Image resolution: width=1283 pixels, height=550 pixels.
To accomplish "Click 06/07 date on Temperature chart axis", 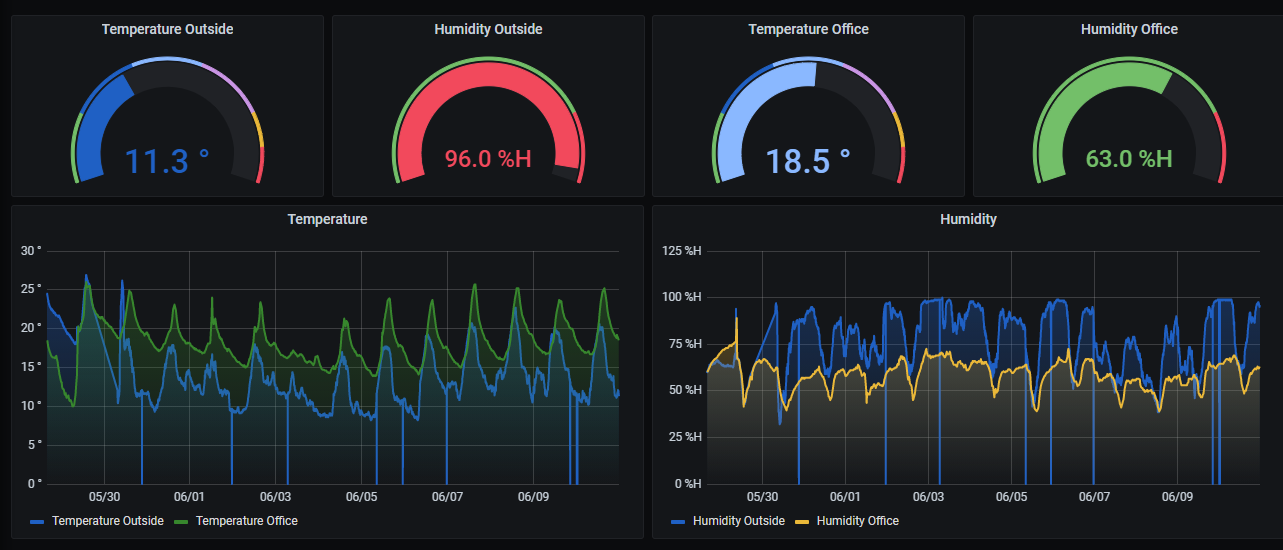I will point(447,496).
